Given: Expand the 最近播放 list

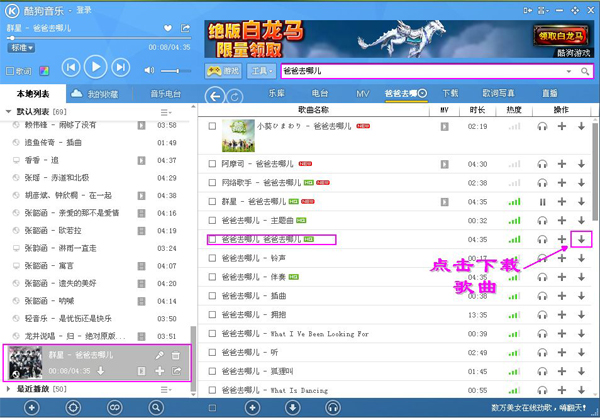Looking at the screenshot, I should click(x=8, y=389).
